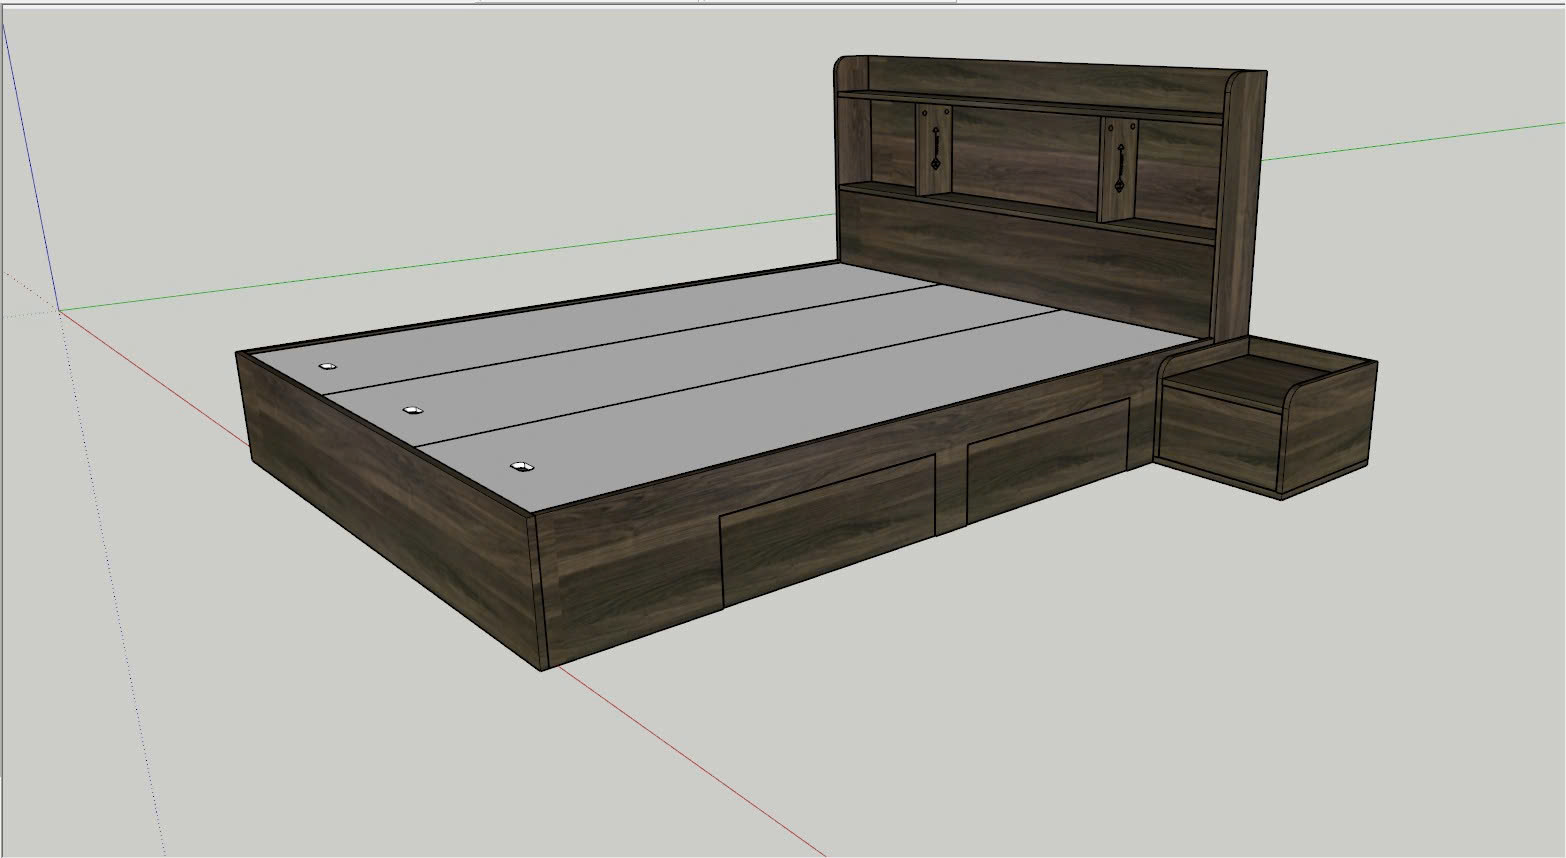Screen dimensions: 1566x858
Task: Click the hole on the middle bed slat
Action: [411, 410]
